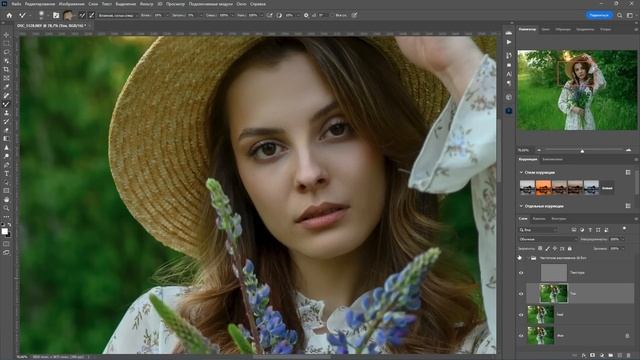Toggle visibility of the Тон layer
The width and height of the screenshot is (640, 360).
521,293
